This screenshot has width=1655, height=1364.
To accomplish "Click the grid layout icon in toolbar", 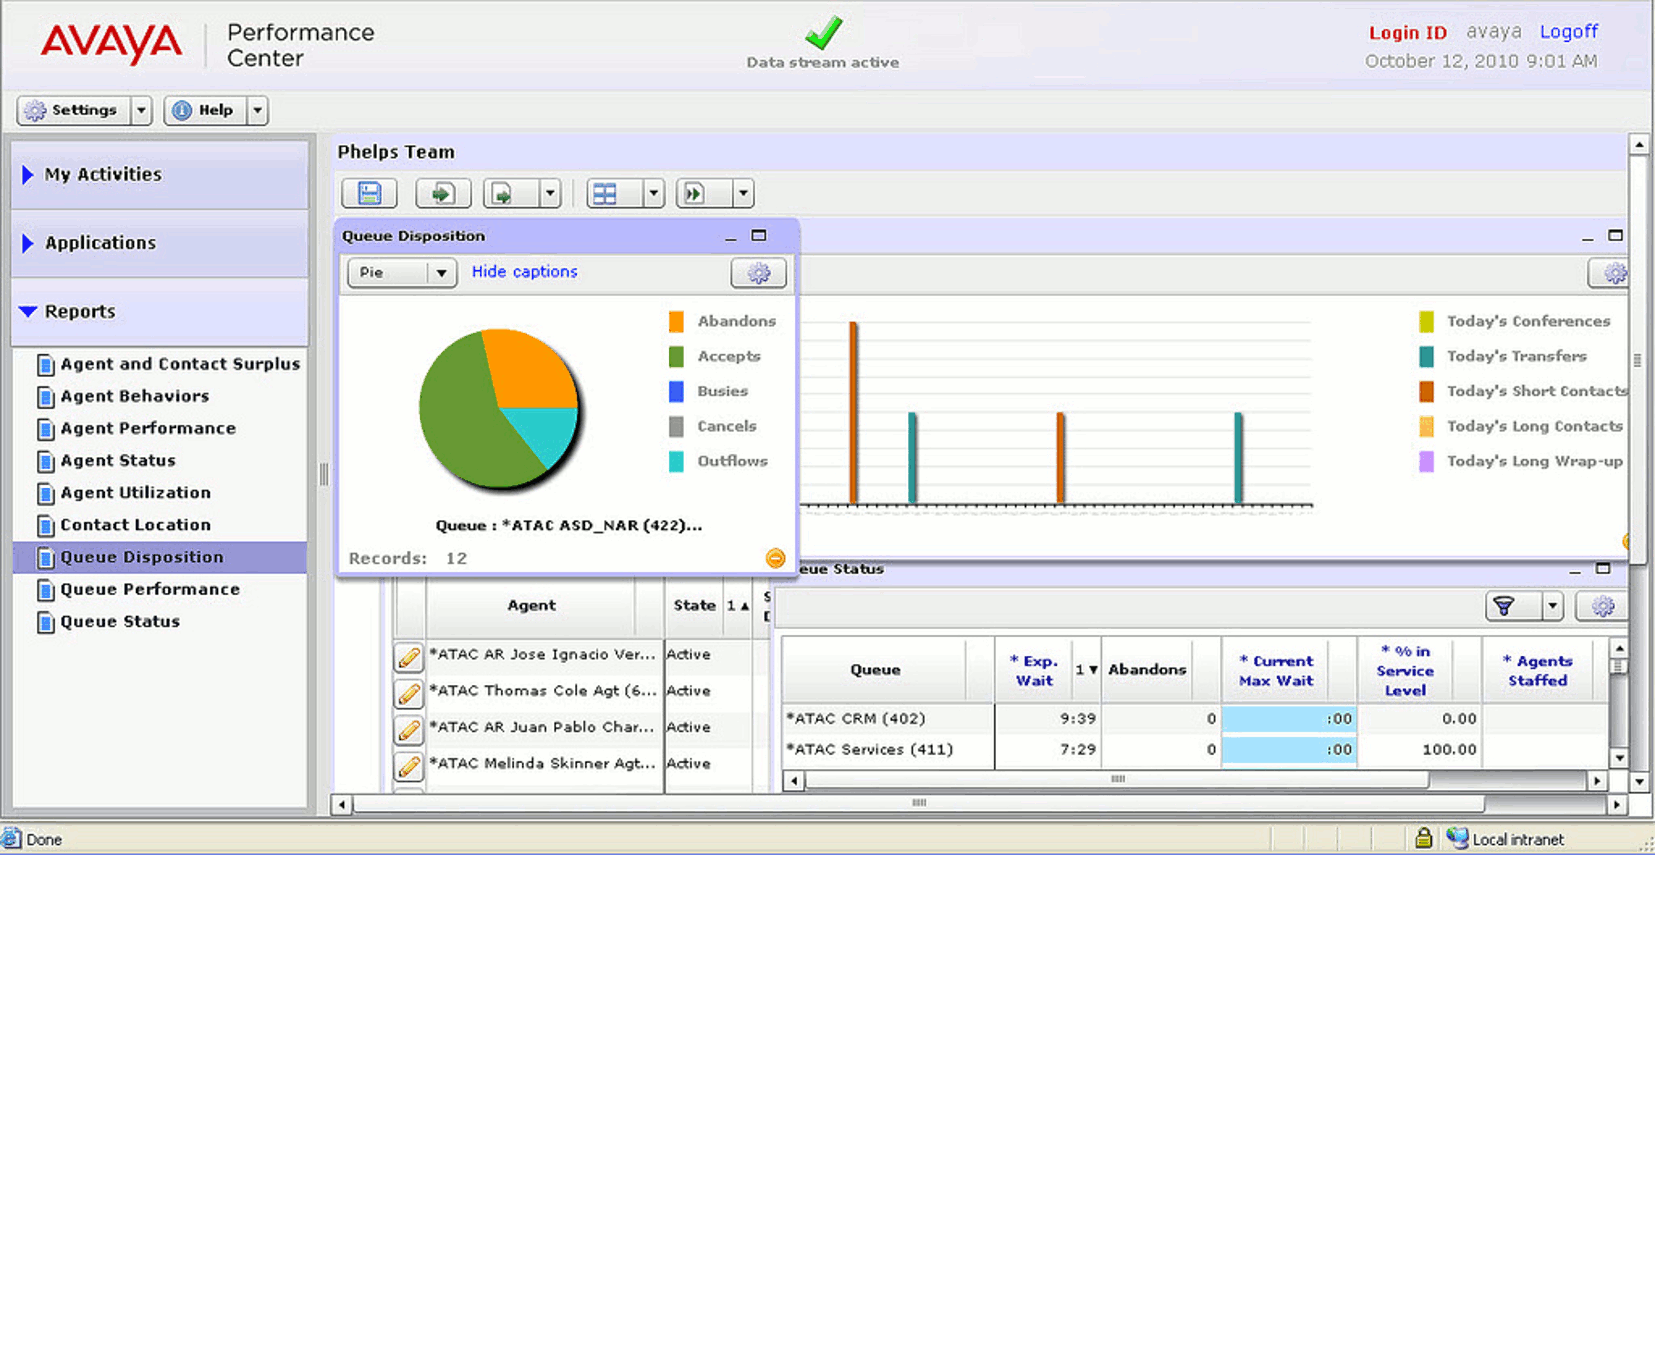I will [606, 193].
